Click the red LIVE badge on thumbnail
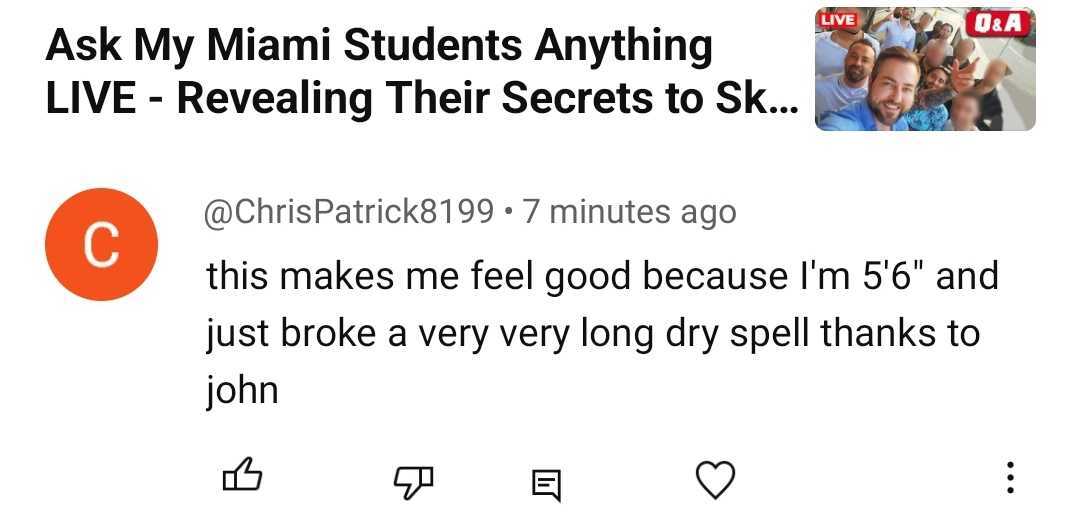The image size is (1080, 520). click(838, 20)
